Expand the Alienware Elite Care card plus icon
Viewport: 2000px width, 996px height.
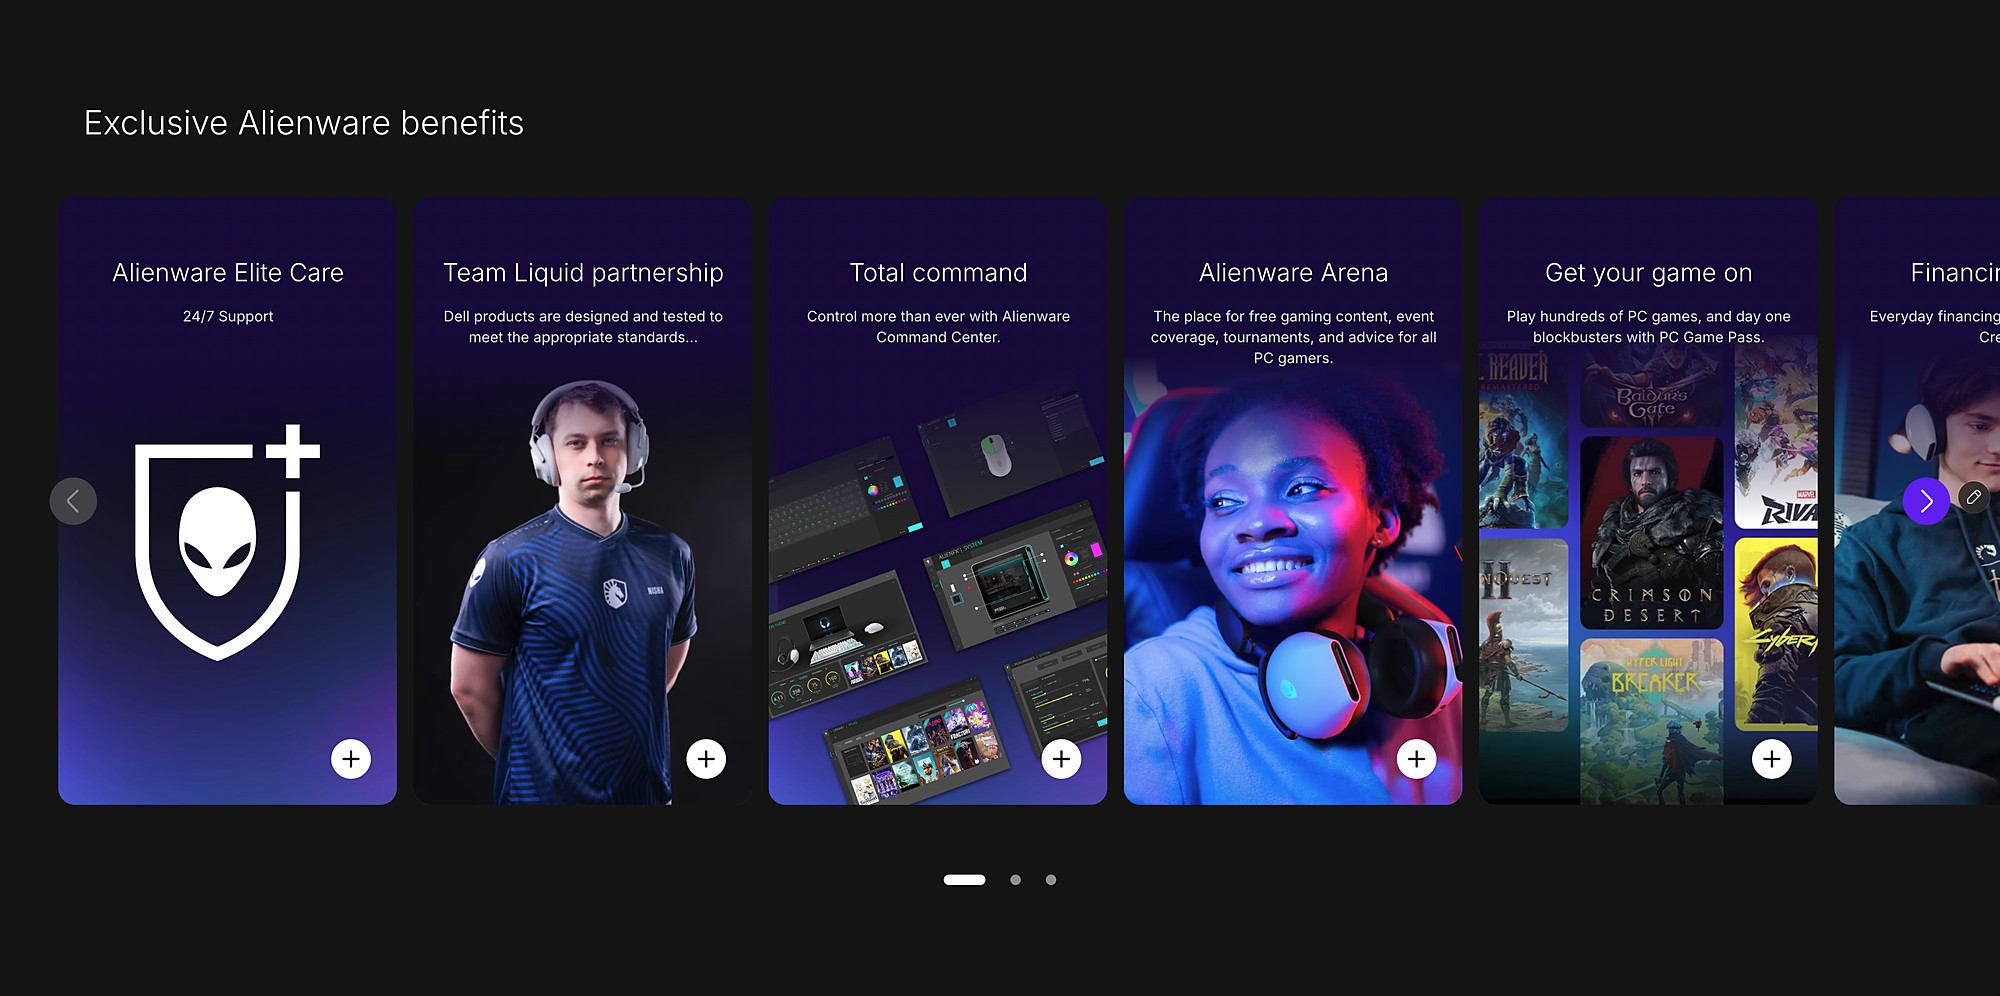(x=351, y=759)
